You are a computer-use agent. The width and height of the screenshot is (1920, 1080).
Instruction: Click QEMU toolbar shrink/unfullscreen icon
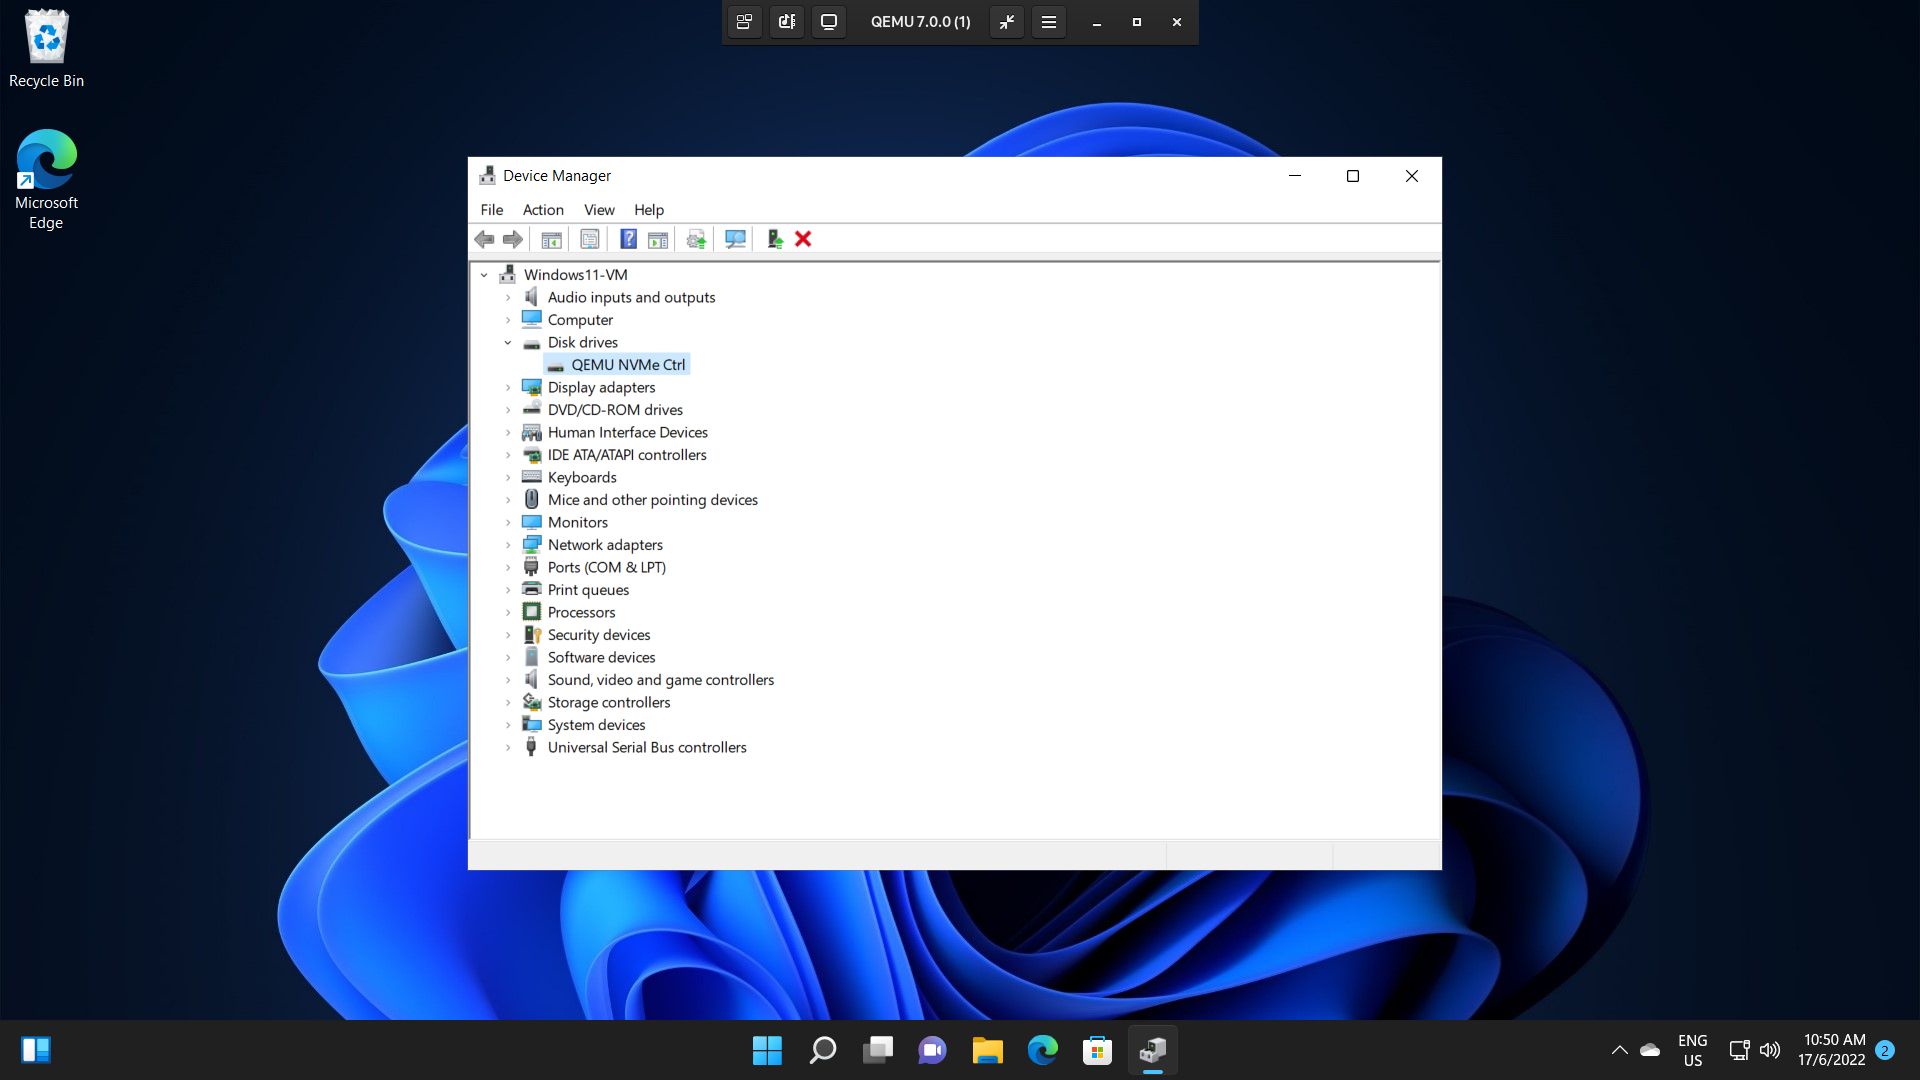pos(1007,22)
